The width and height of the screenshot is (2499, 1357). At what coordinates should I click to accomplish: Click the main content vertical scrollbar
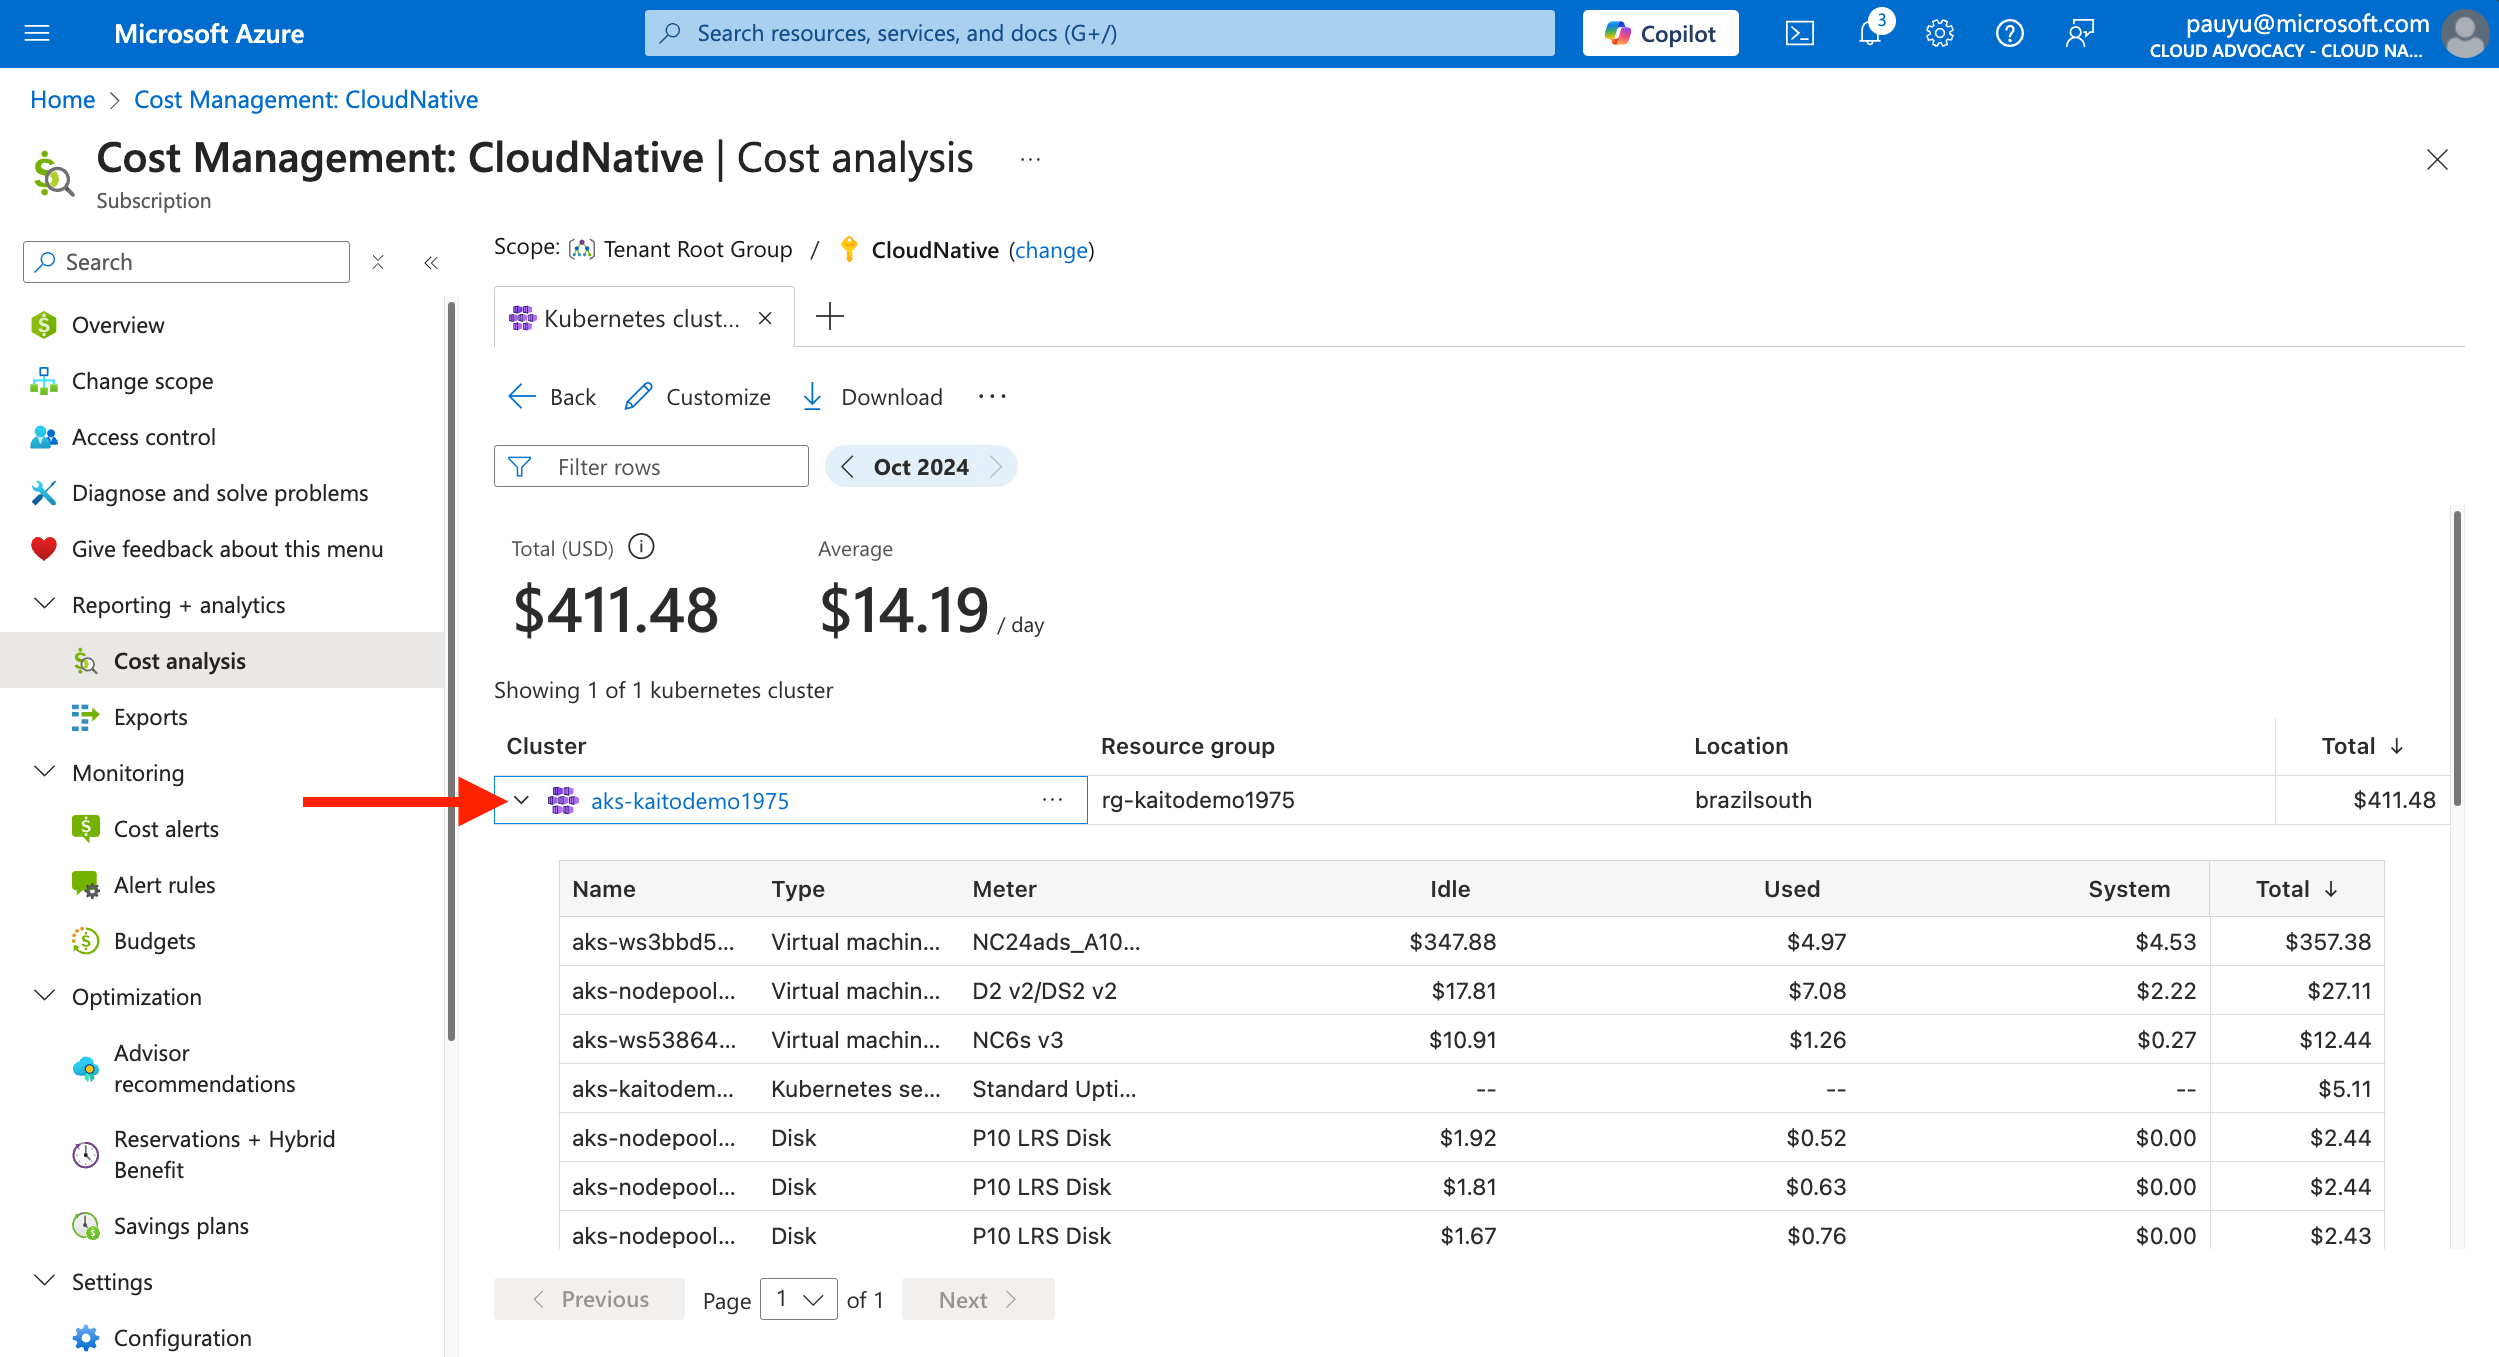point(2457,658)
